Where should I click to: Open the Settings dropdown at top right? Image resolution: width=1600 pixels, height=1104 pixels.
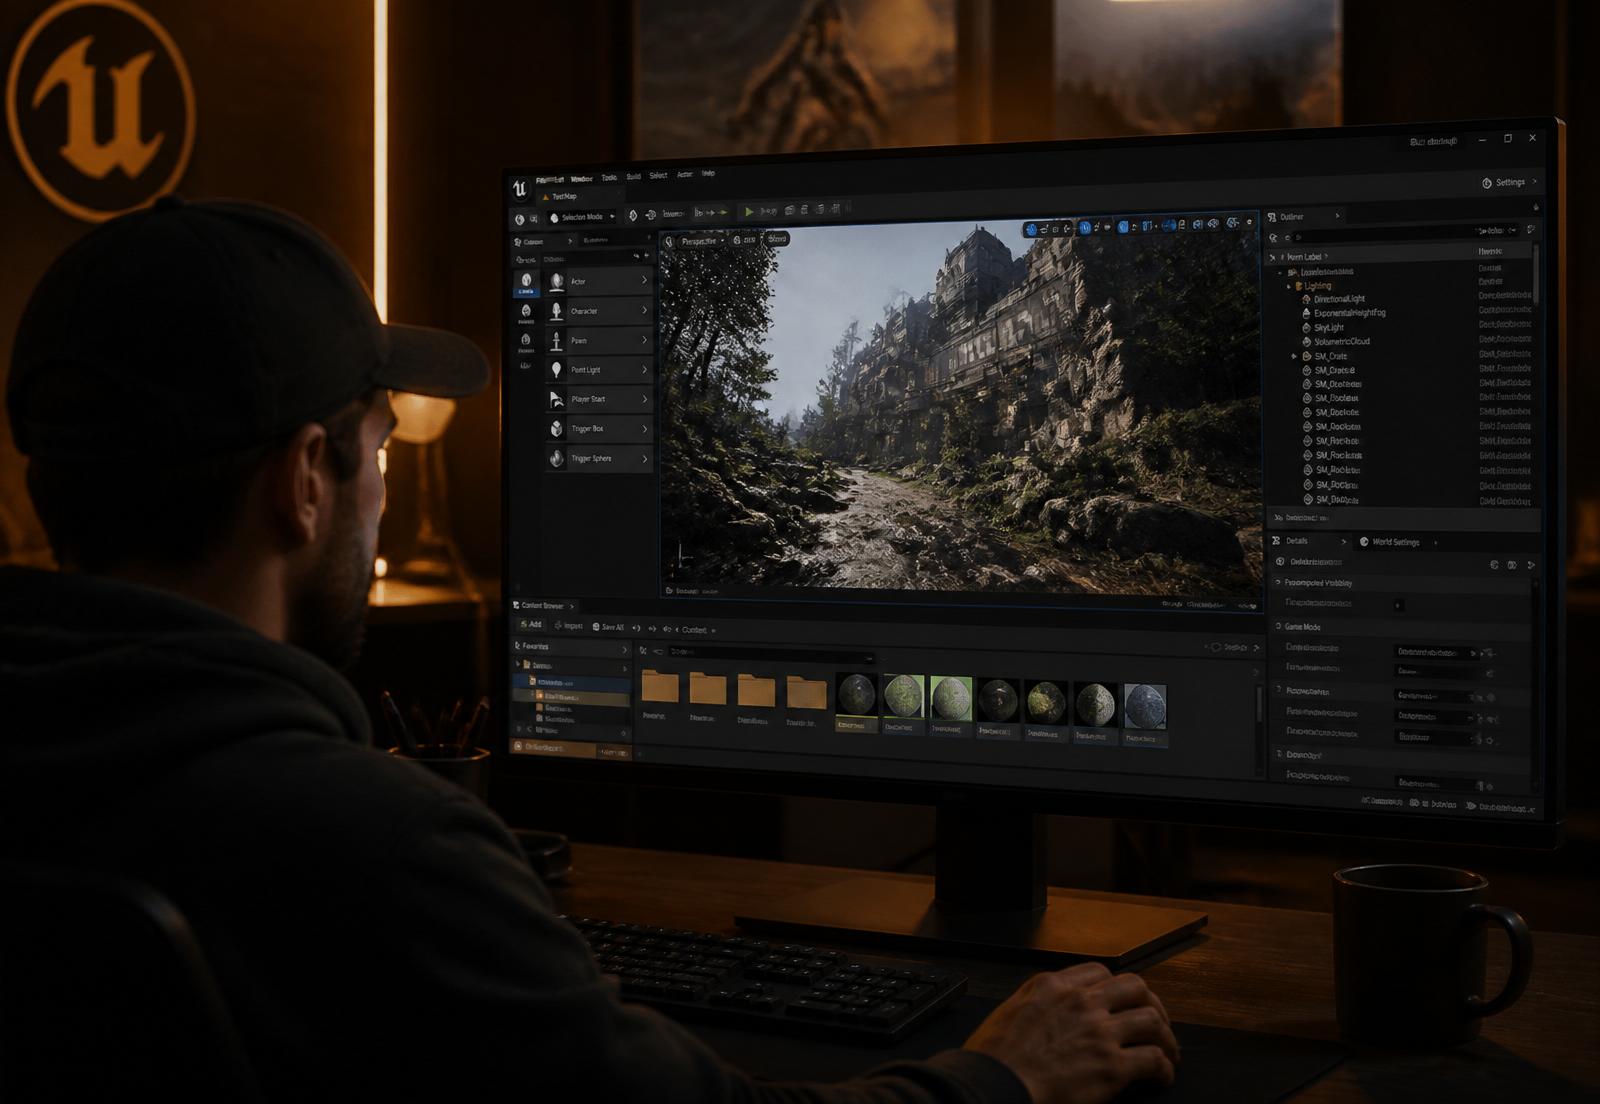click(x=1509, y=183)
